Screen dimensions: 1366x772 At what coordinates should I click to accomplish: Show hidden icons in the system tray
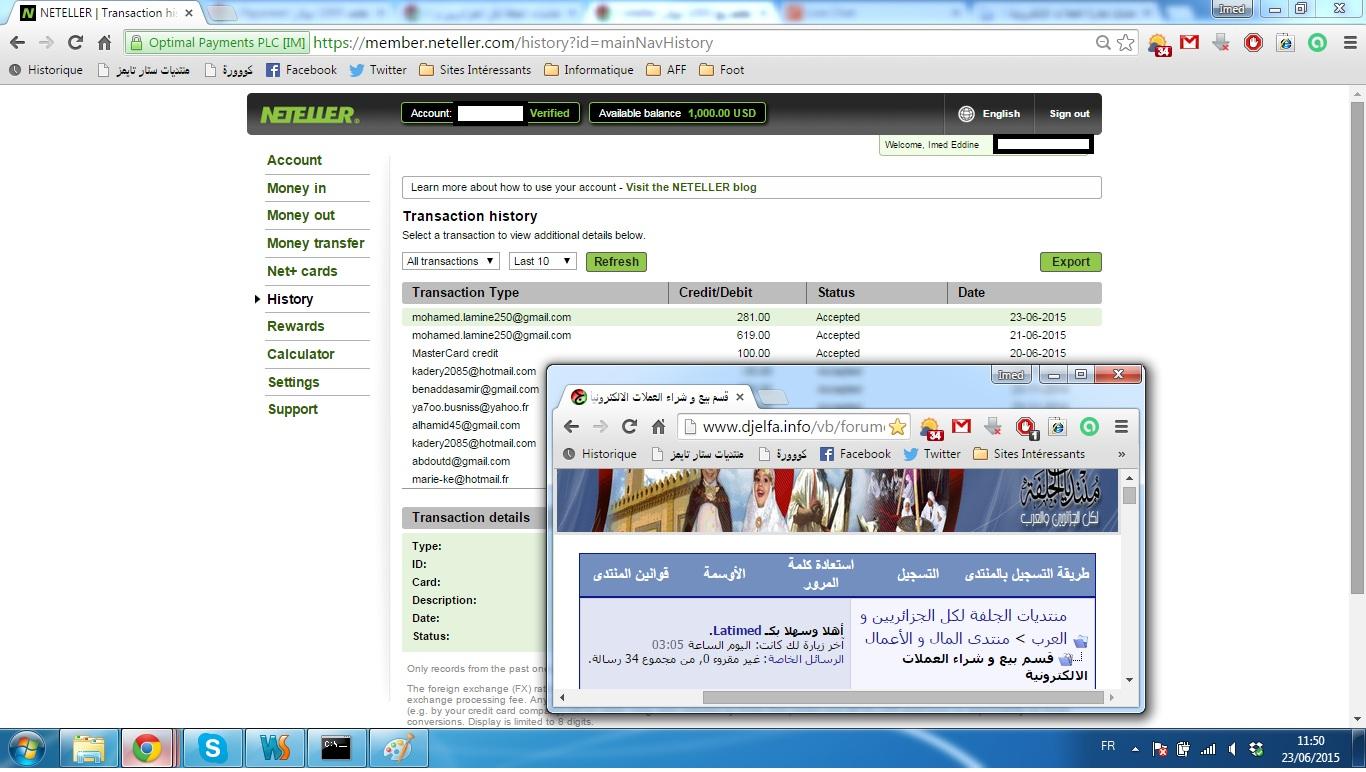point(1134,748)
